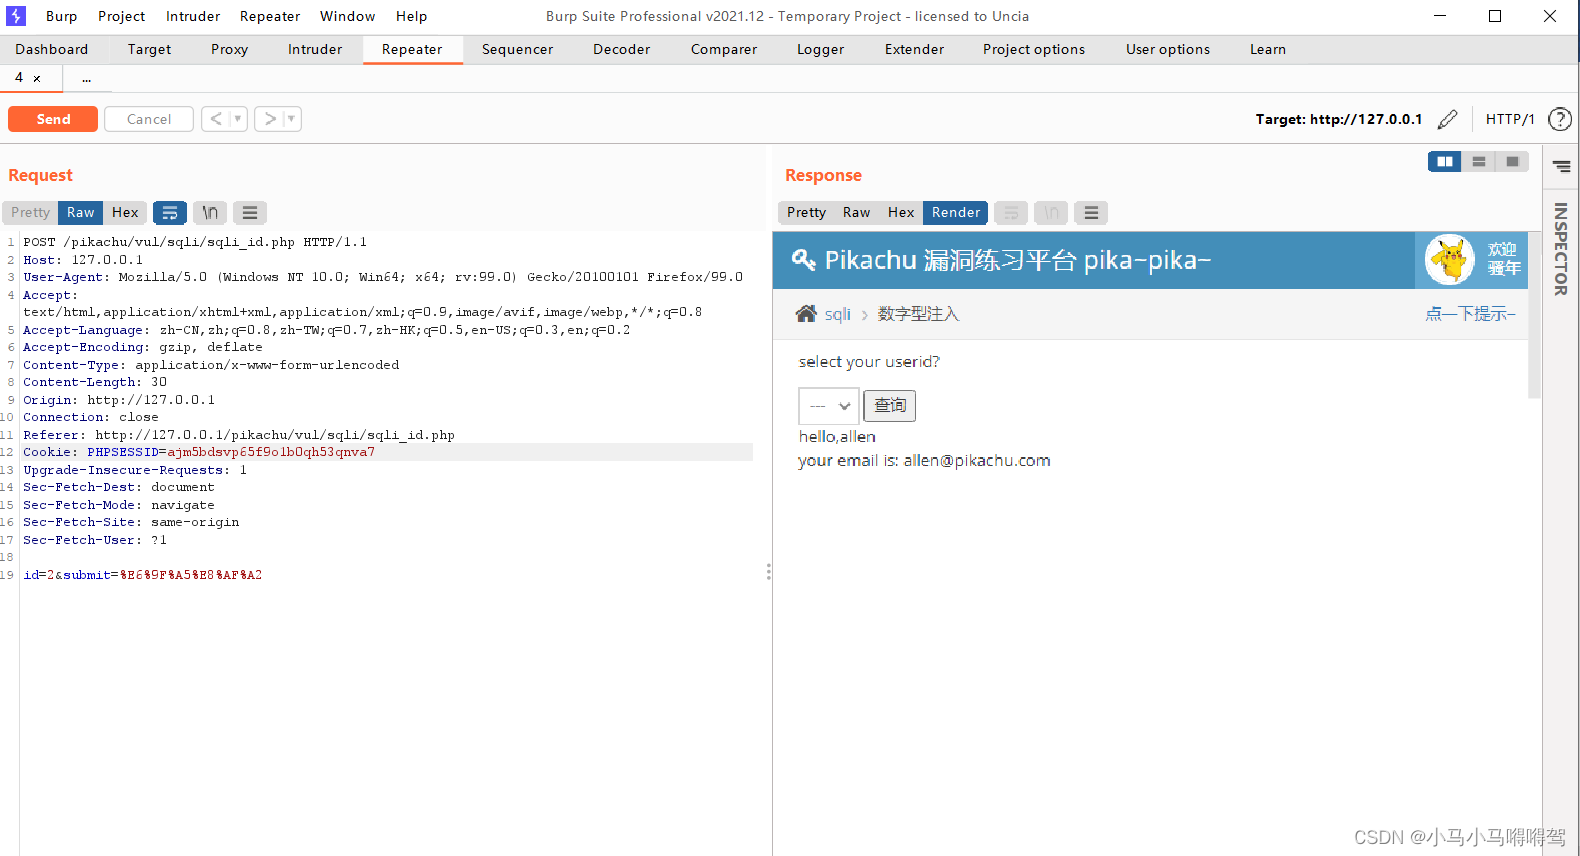
Task: Switch to Sequencer tab
Action: coord(517,49)
